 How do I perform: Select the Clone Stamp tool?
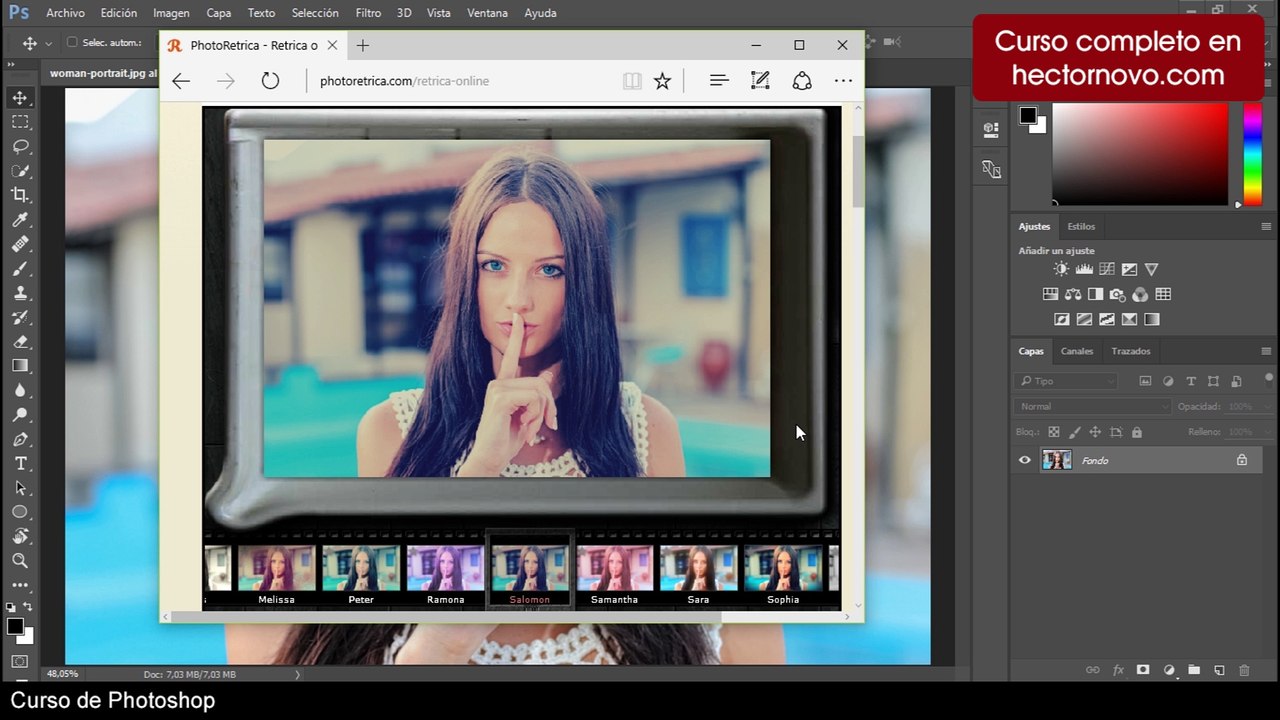(20, 293)
